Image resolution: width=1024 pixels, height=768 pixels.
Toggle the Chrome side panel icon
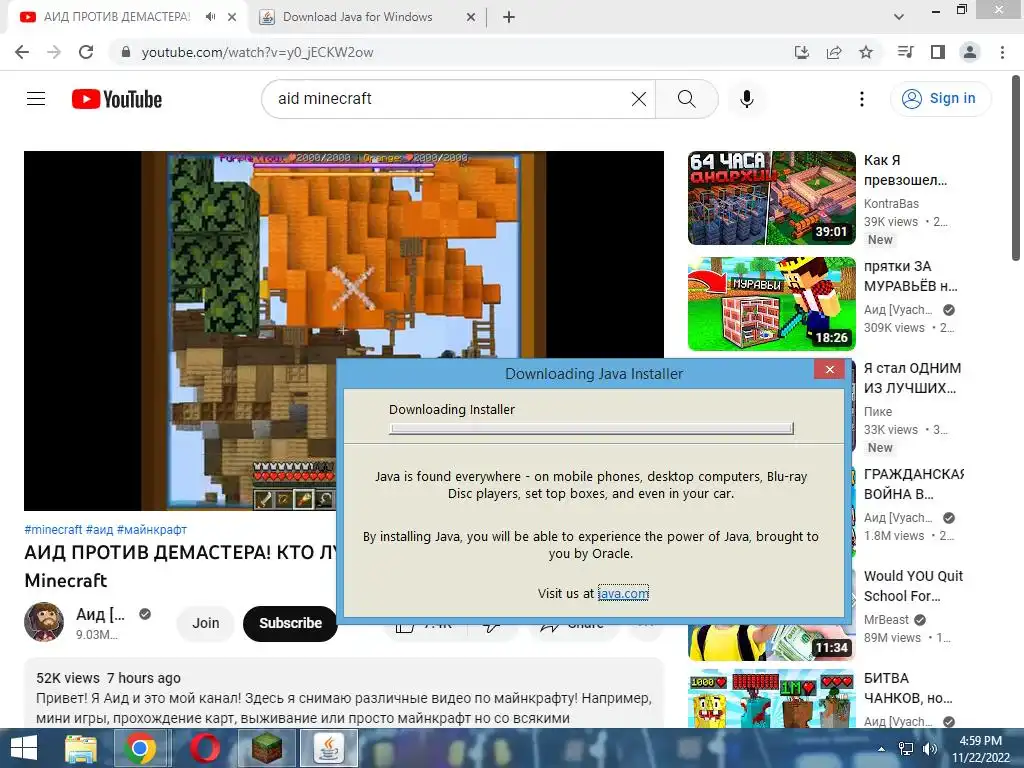(x=938, y=52)
